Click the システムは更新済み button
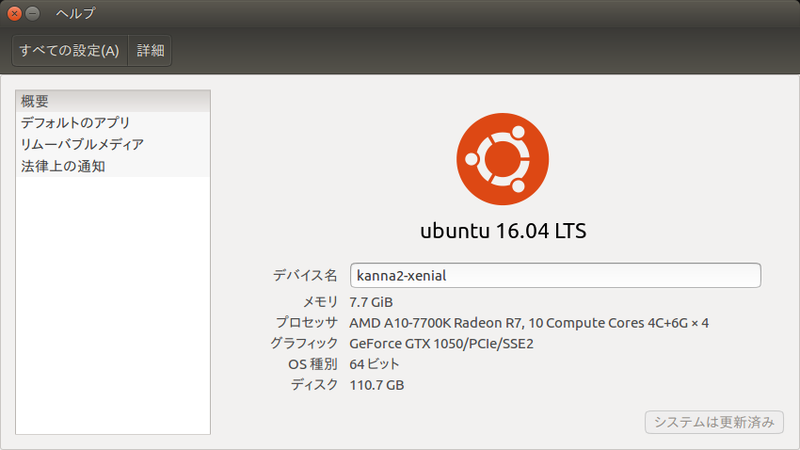800x450 pixels. (714, 422)
